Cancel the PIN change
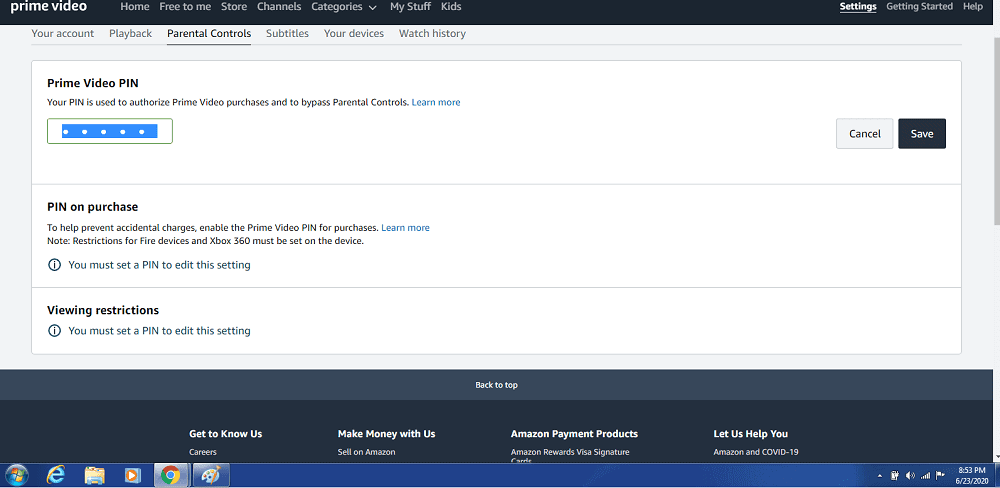This screenshot has height=488, width=1000. tap(865, 134)
